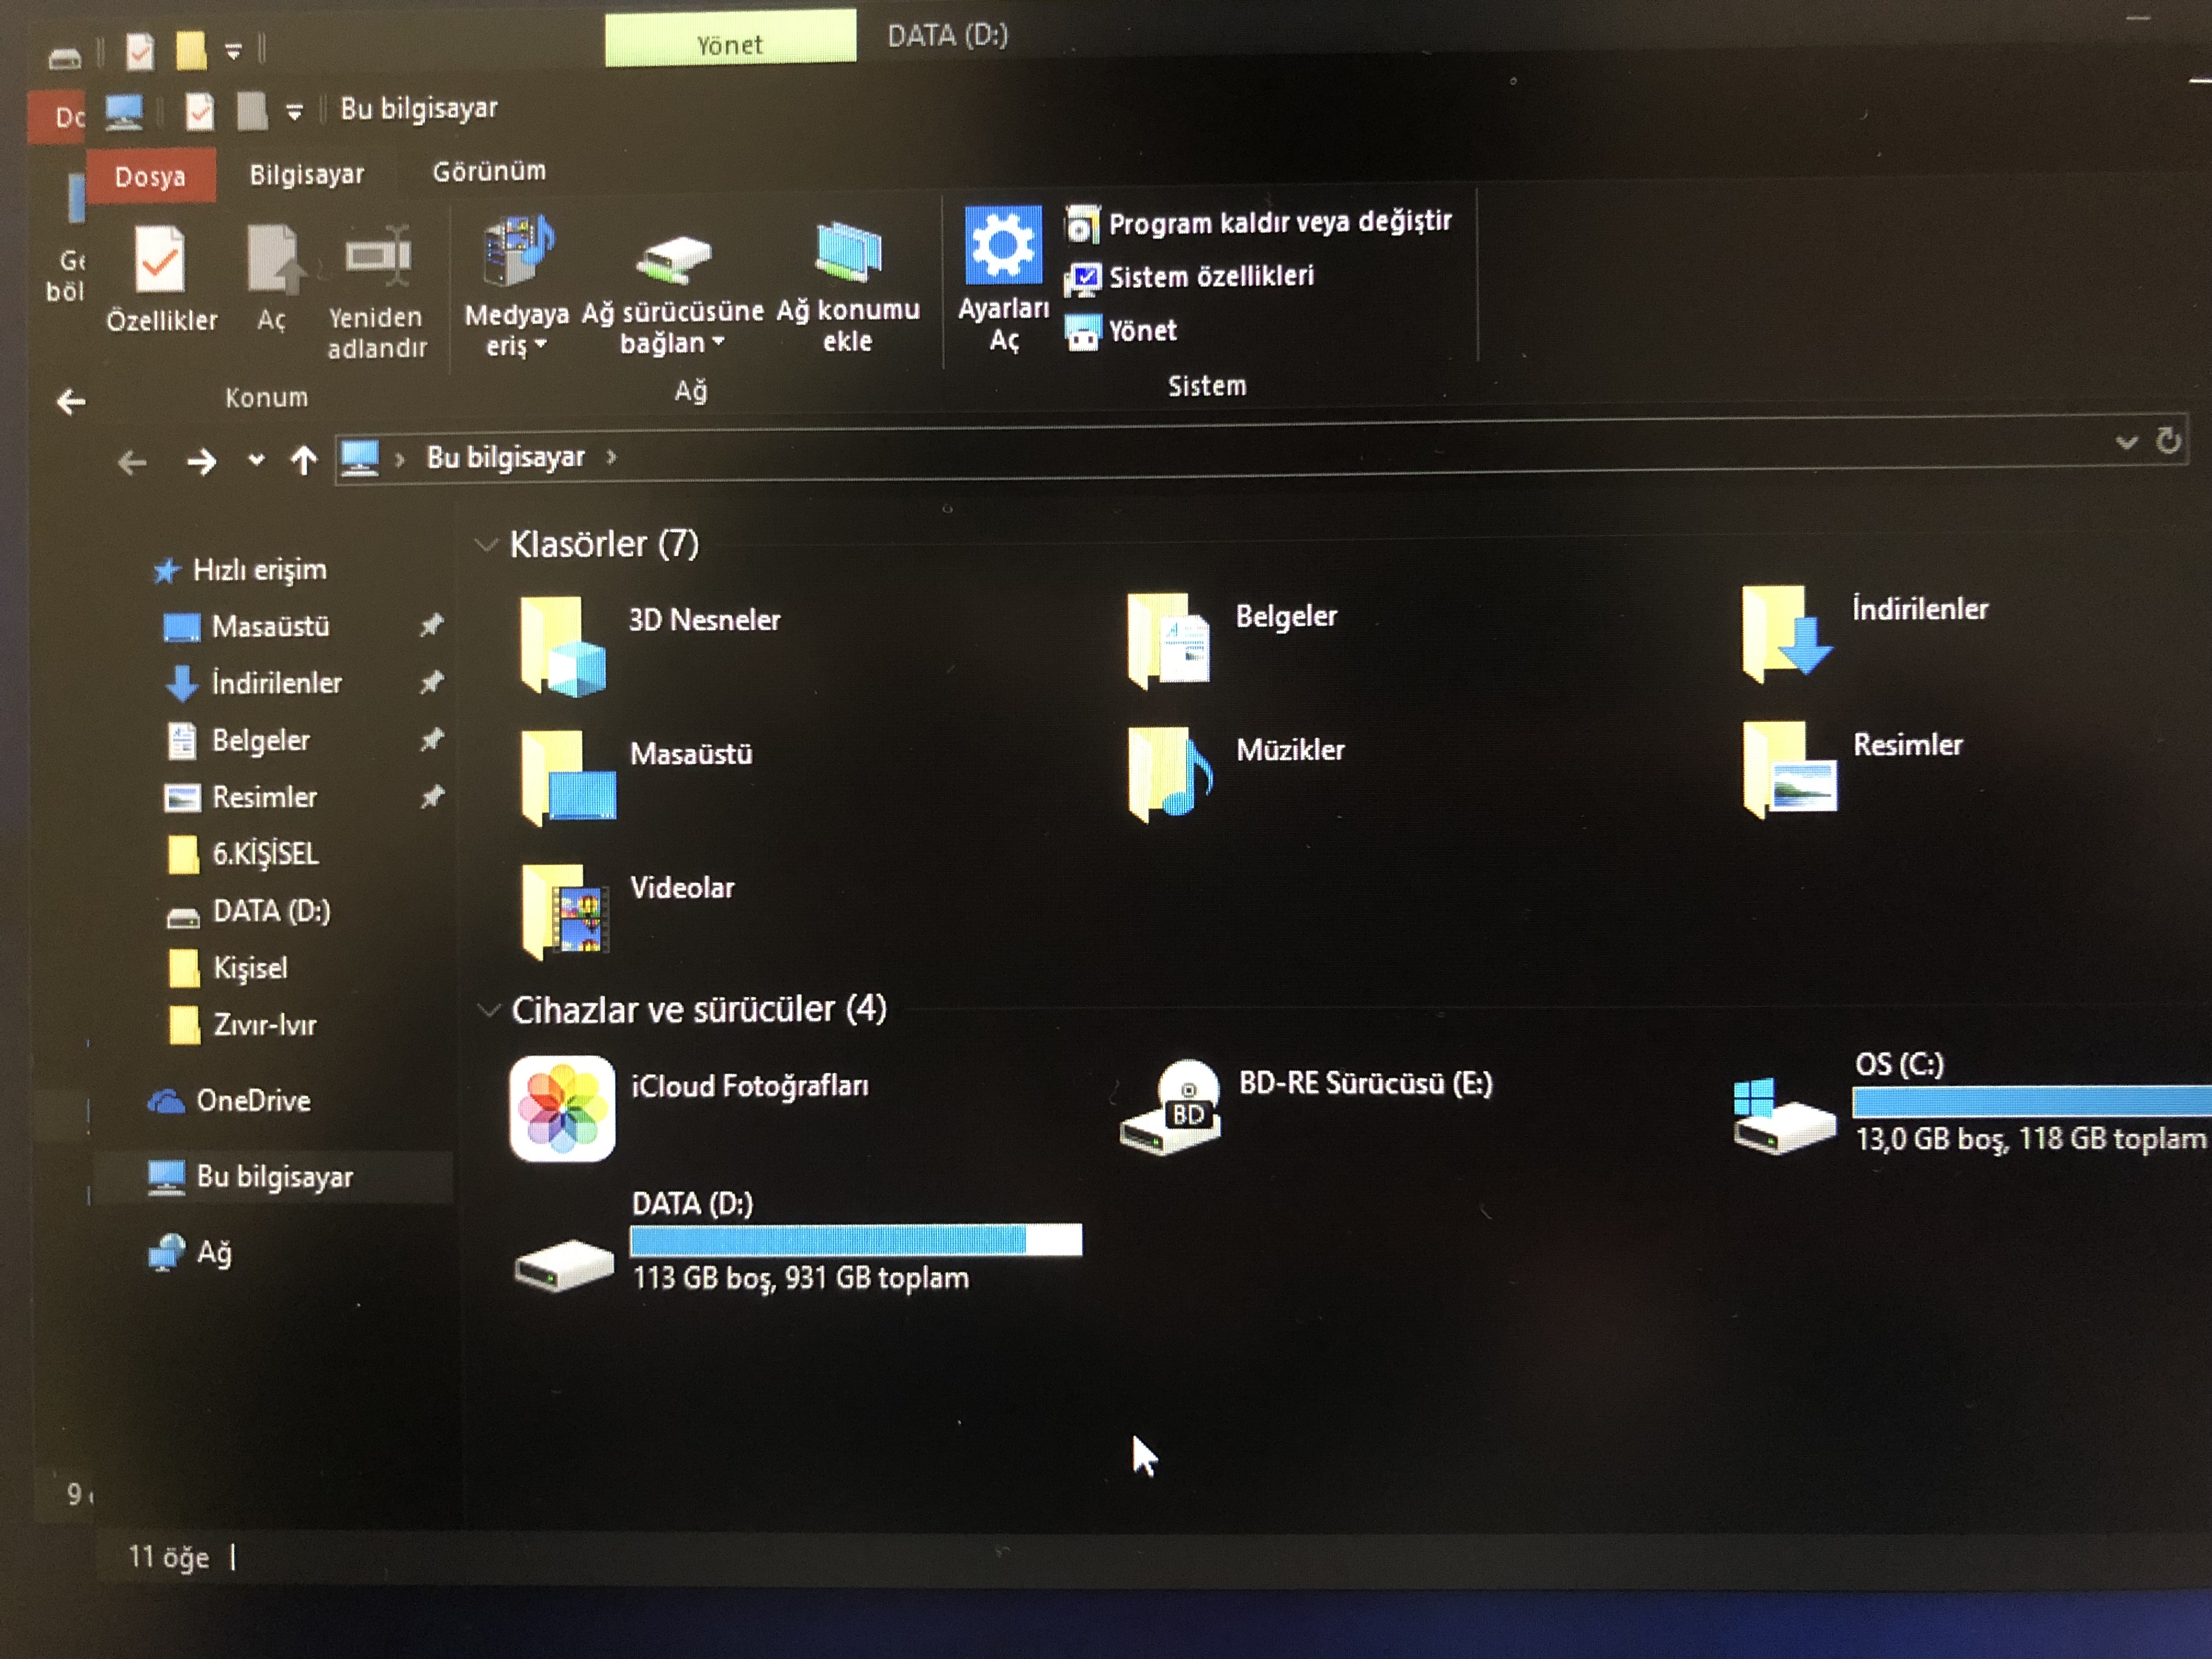Select DATA (D:) in sidebar
2212x1659 pixels.
[248, 912]
